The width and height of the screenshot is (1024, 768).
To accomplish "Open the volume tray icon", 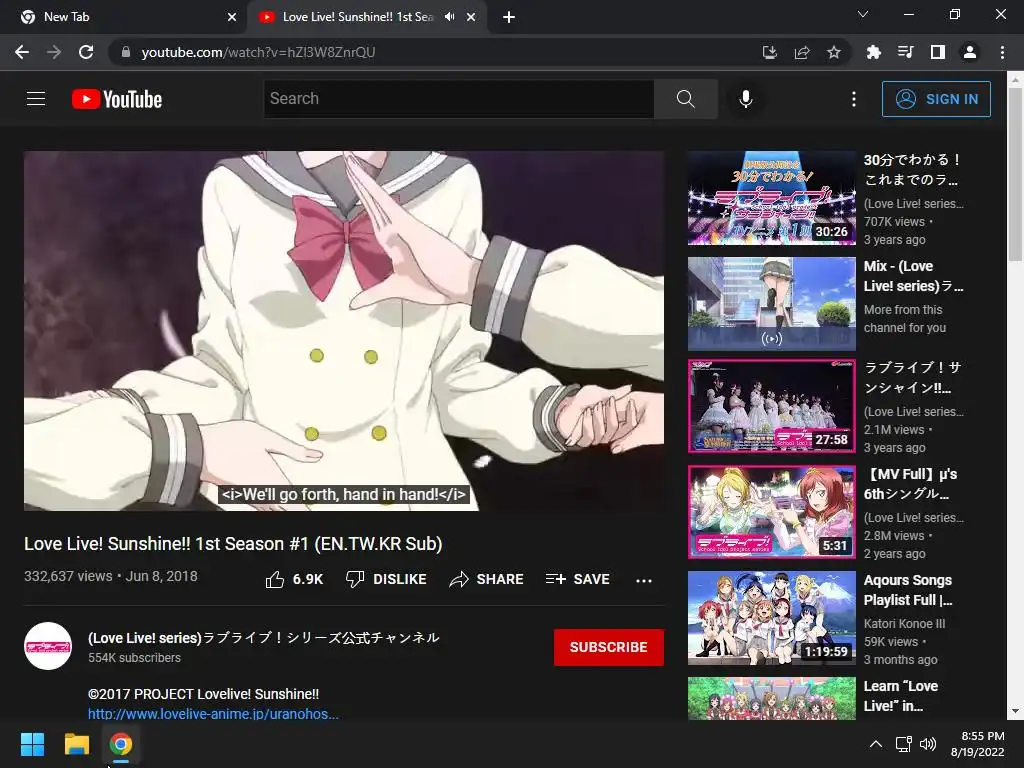I will point(927,744).
